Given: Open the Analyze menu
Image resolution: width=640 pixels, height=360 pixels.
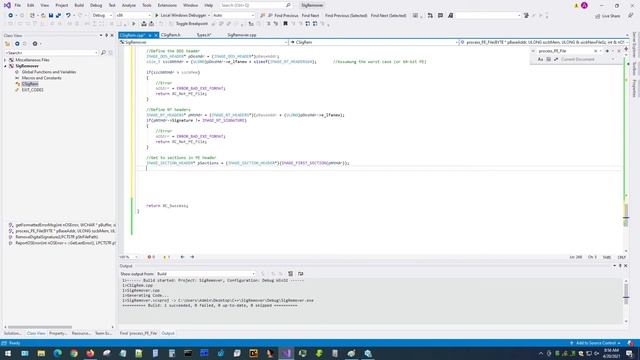Looking at the screenshot, I should pyautogui.click(x=129, y=5).
